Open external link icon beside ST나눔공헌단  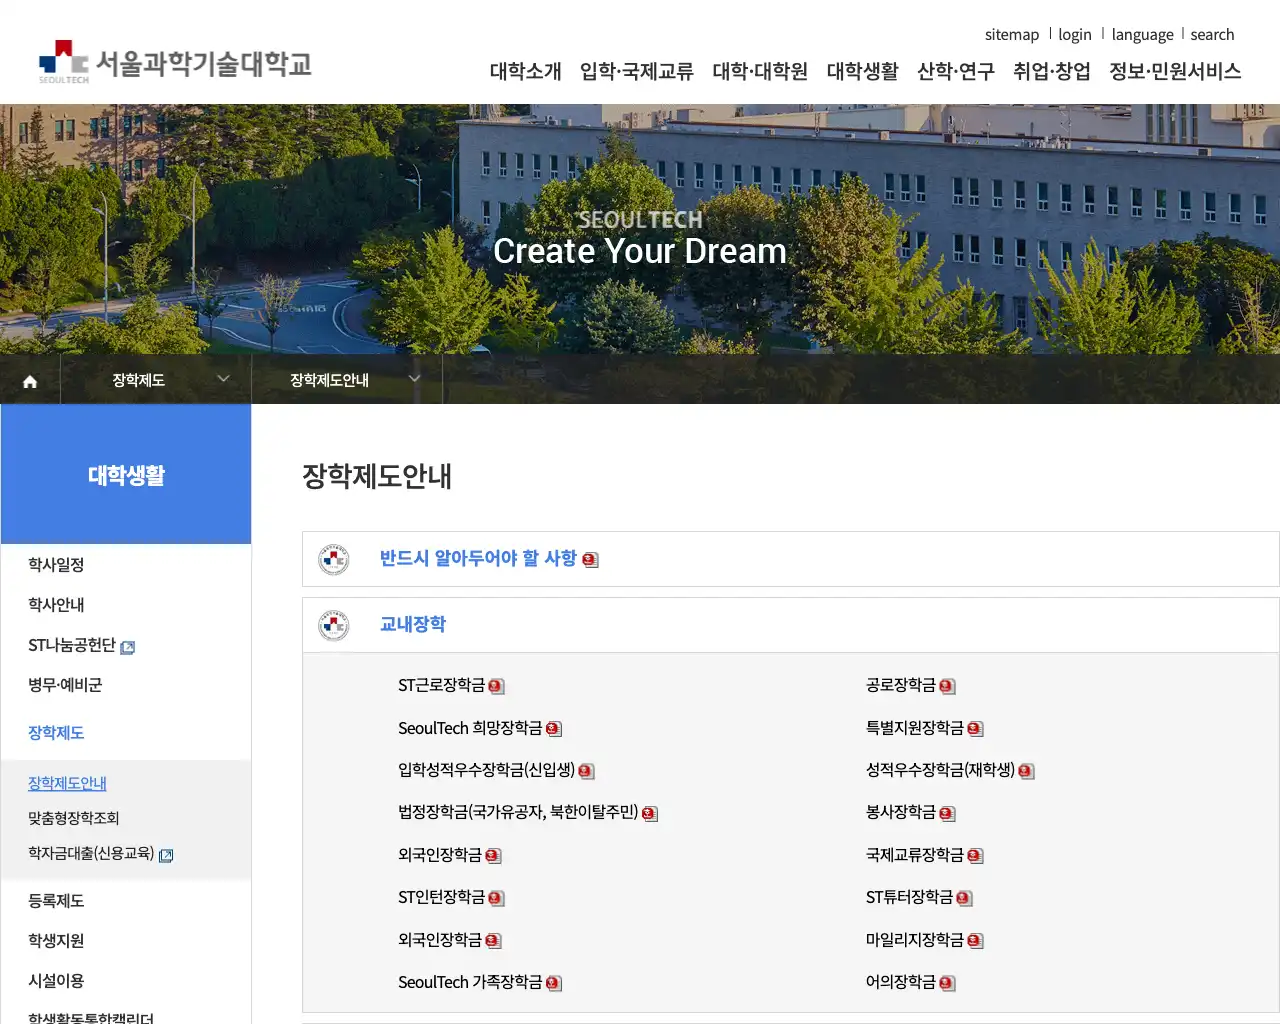click(127, 647)
